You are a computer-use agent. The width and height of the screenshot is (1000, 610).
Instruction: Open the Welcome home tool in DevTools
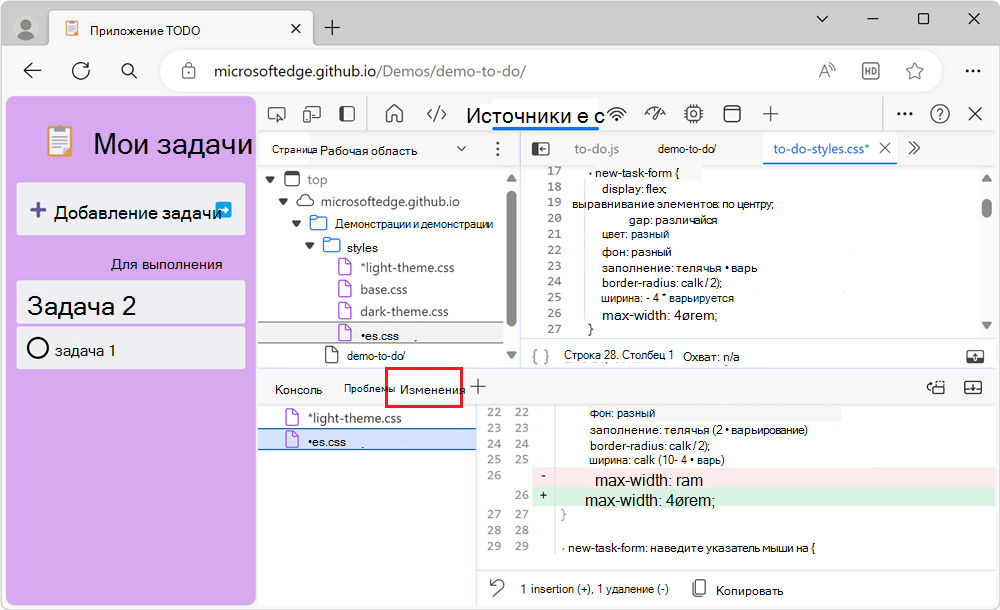pos(394,114)
